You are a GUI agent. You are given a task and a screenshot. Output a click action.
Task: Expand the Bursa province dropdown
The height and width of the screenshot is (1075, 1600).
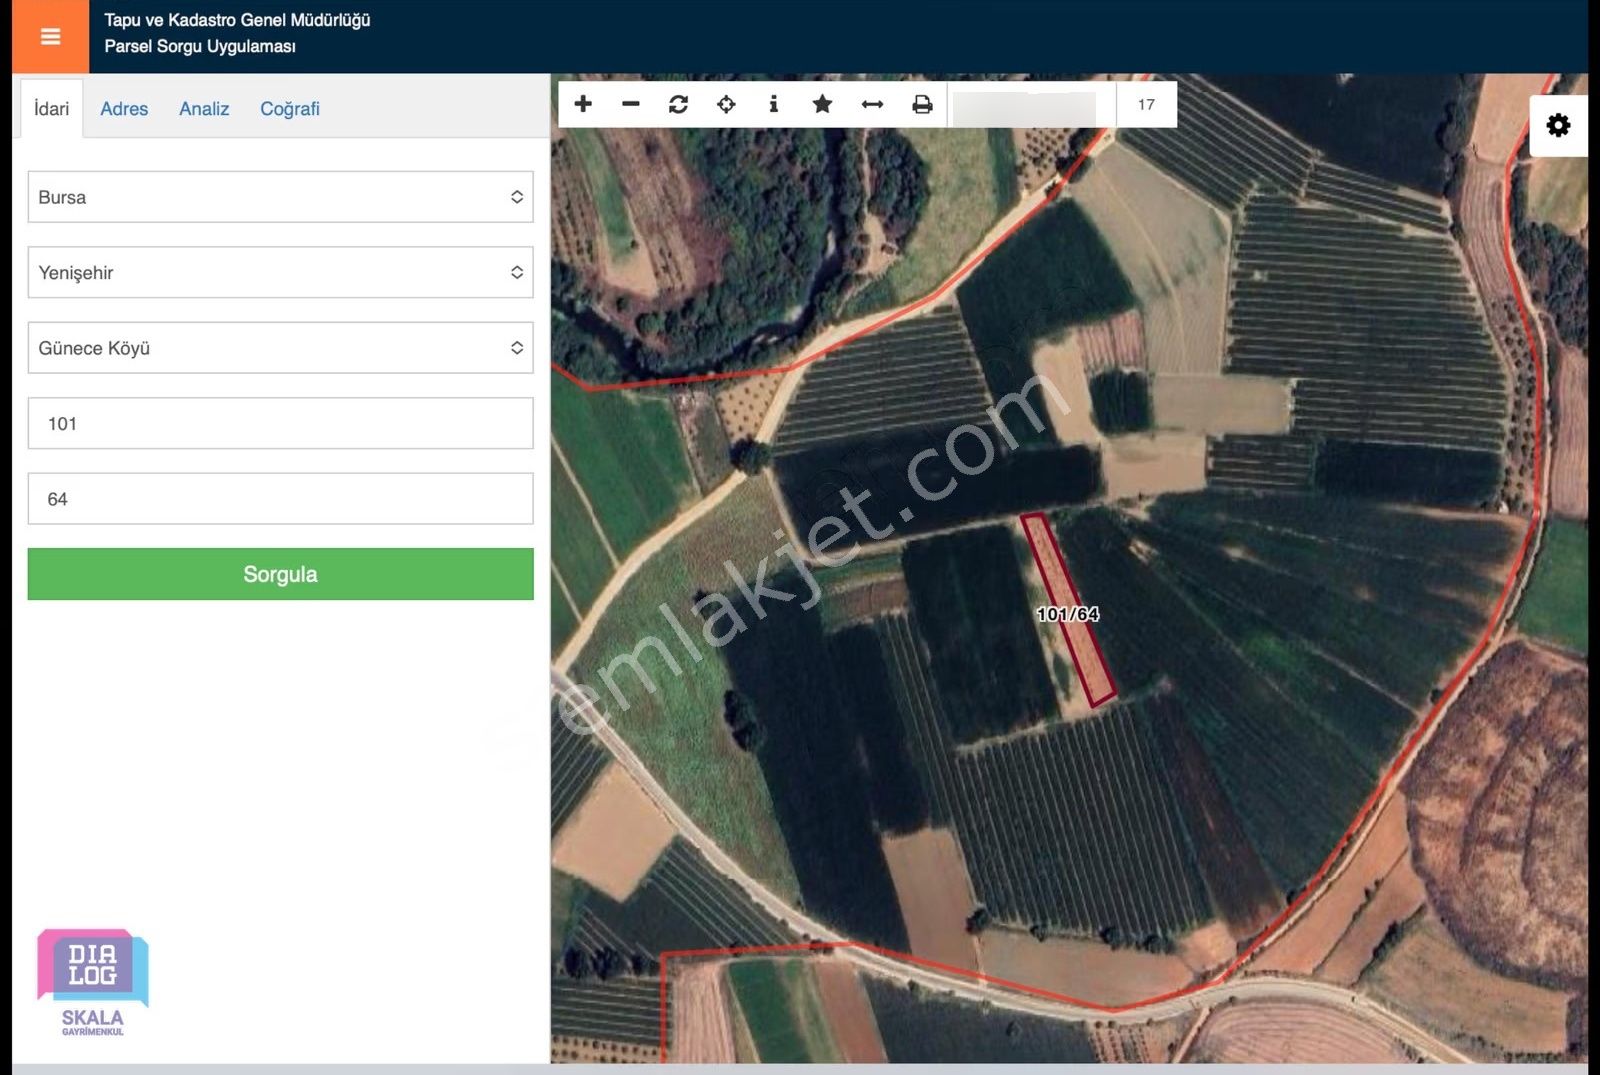280,197
